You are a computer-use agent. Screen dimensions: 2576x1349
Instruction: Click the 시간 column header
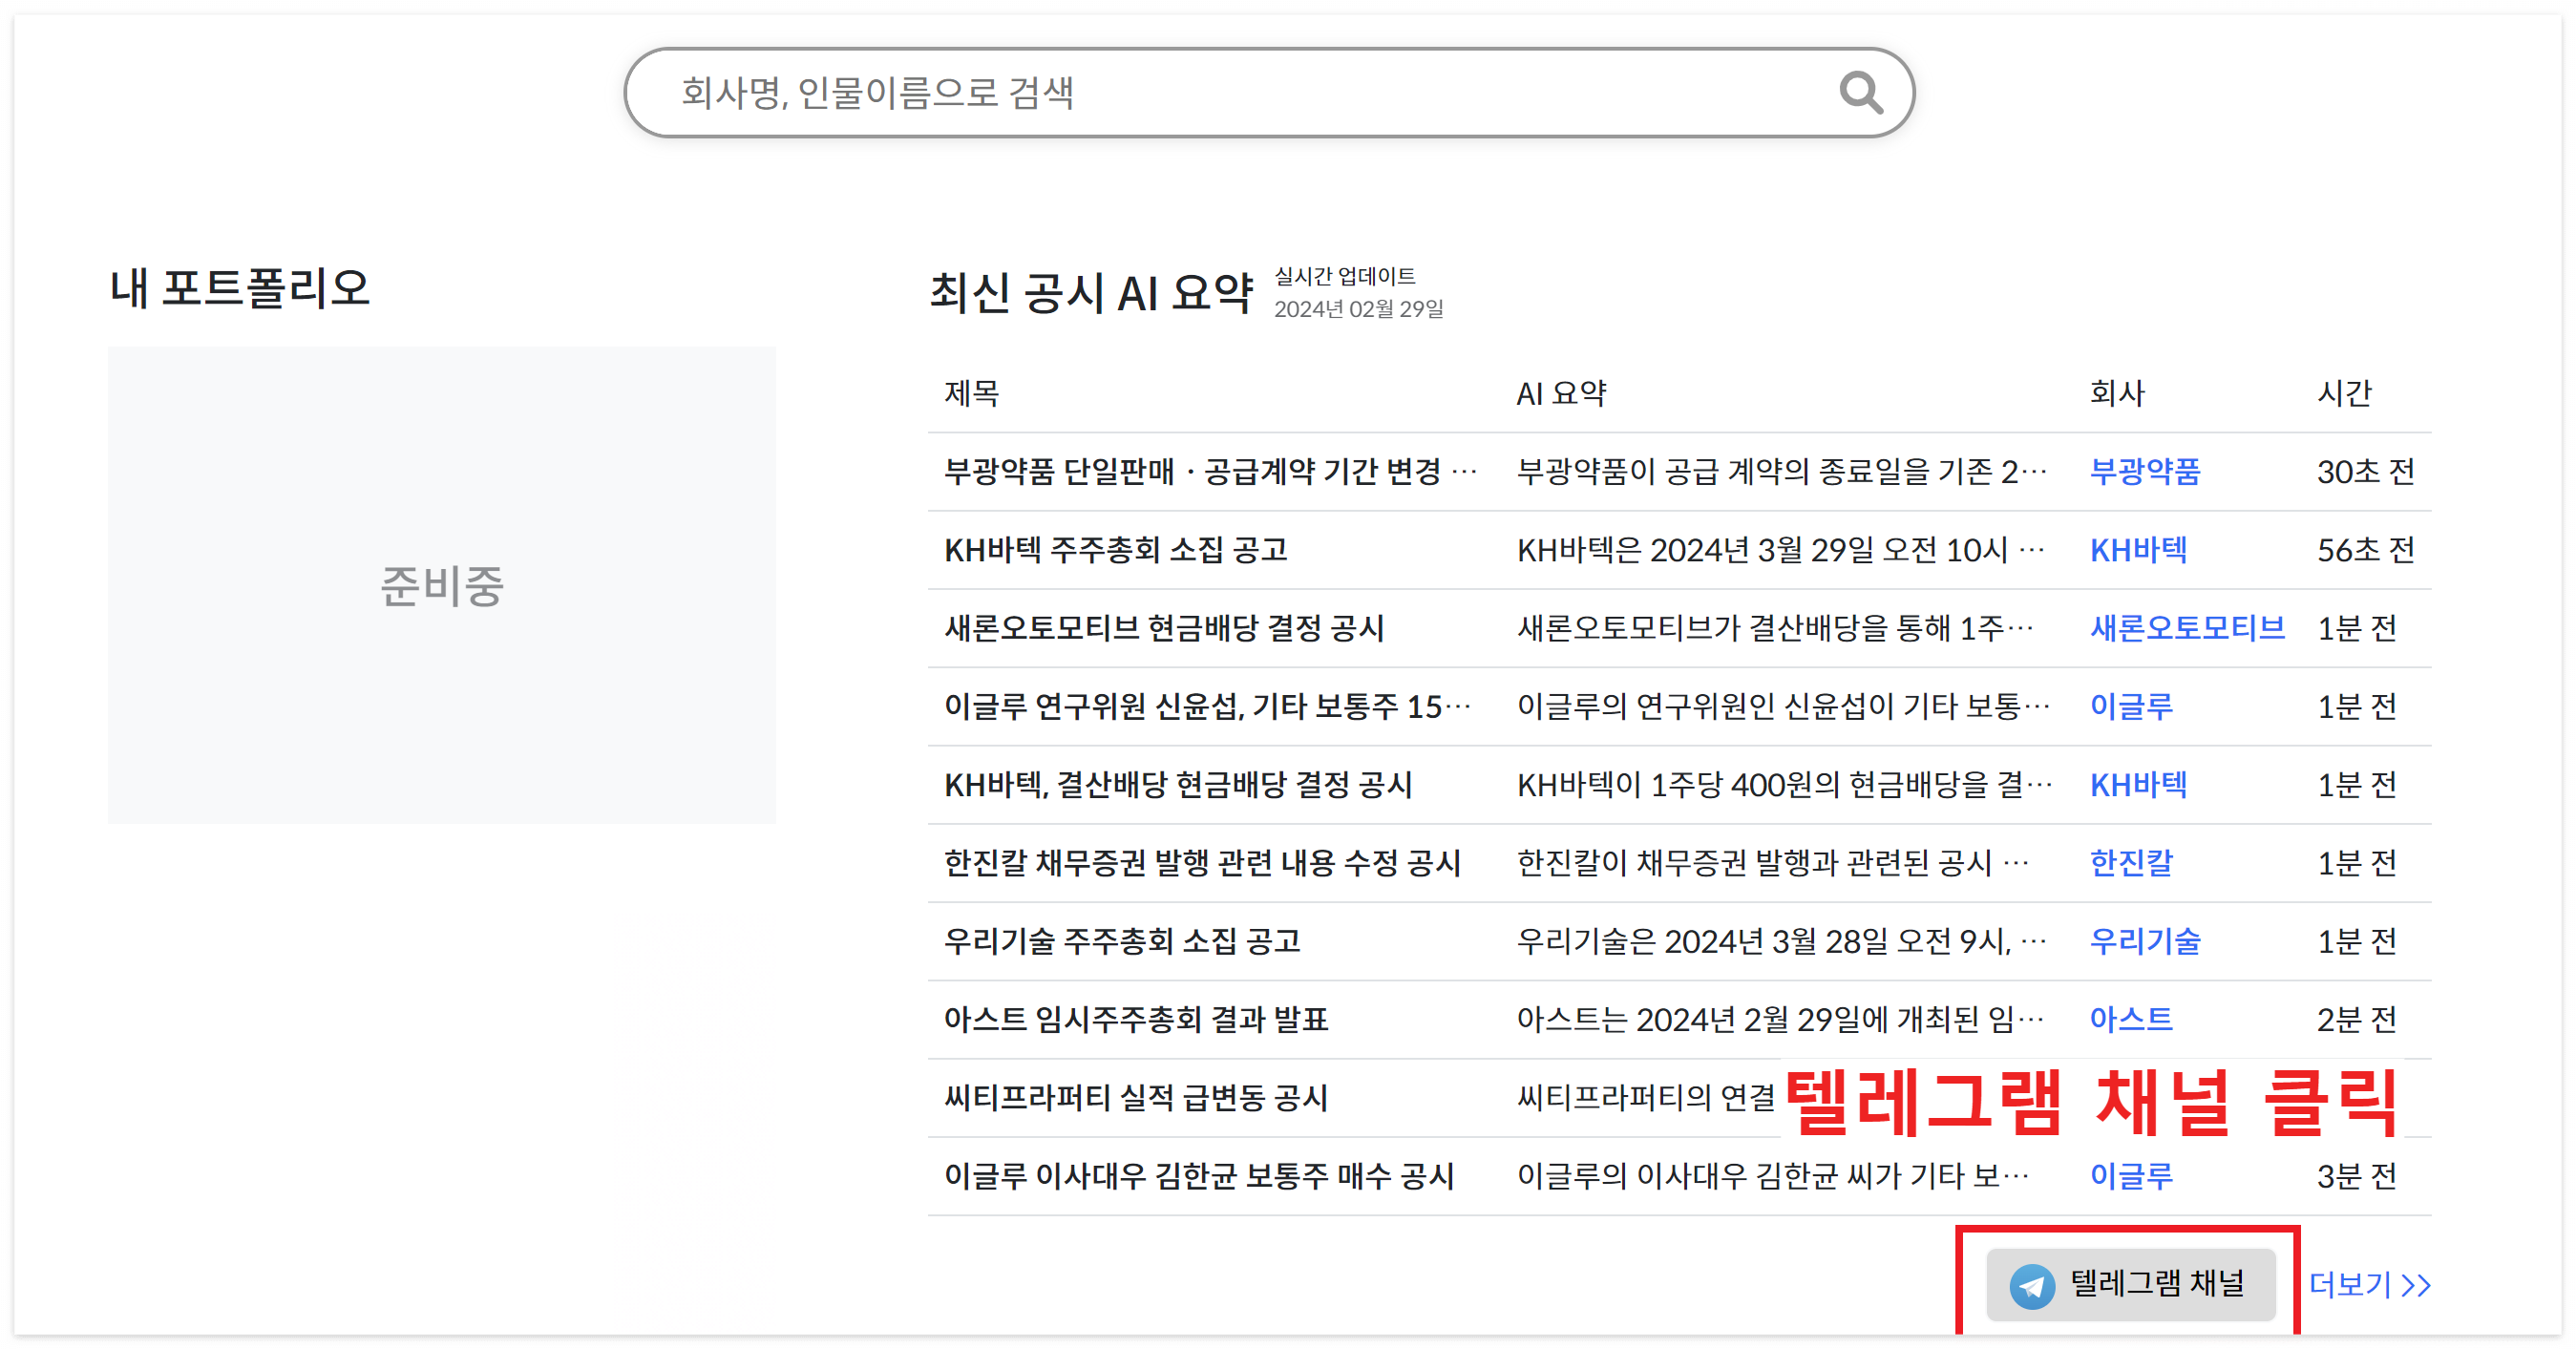point(2344,393)
